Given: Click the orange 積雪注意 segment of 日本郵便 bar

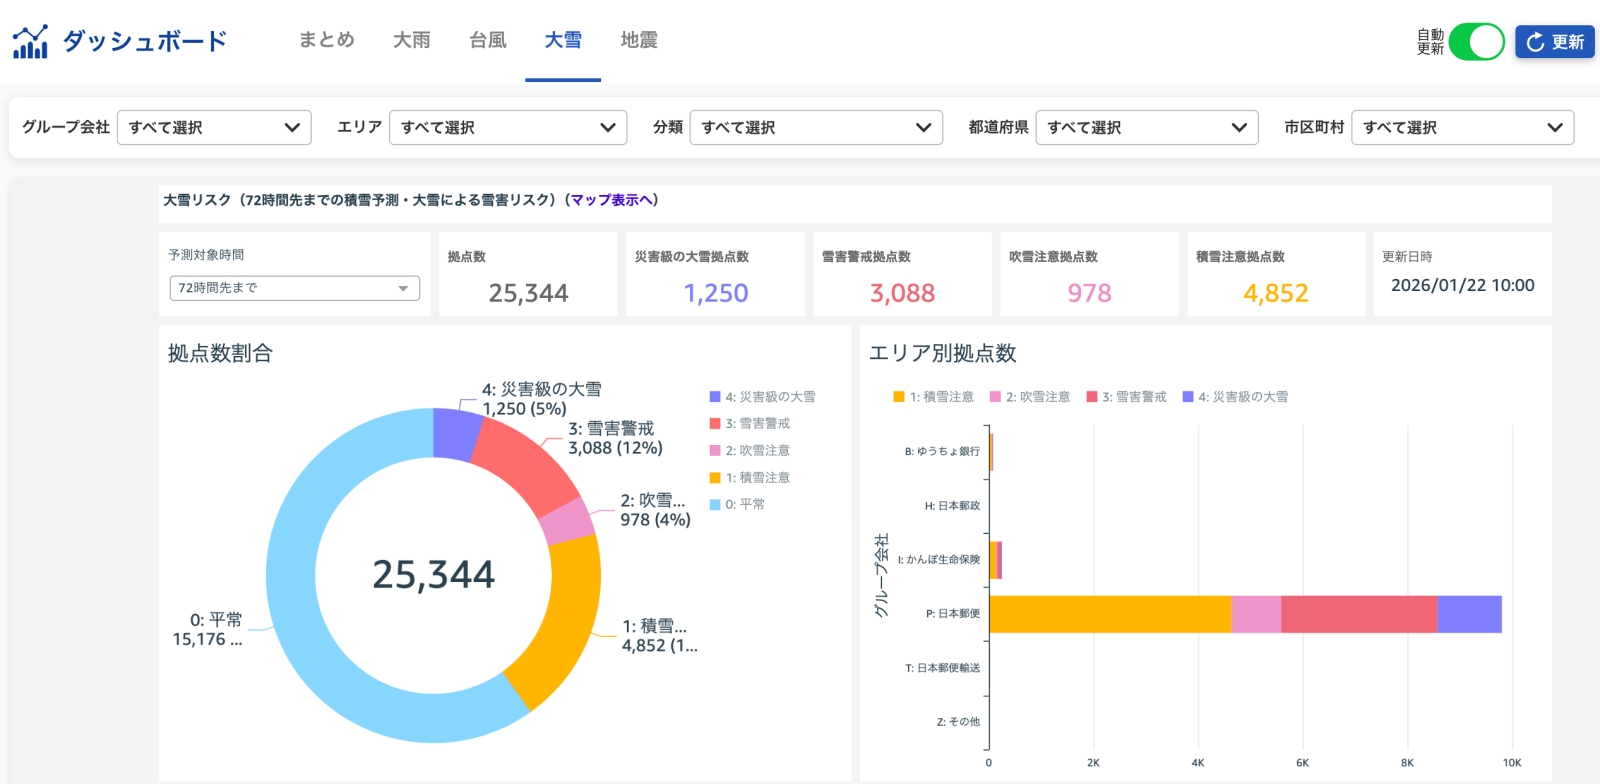Looking at the screenshot, I should click(x=1110, y=614).
